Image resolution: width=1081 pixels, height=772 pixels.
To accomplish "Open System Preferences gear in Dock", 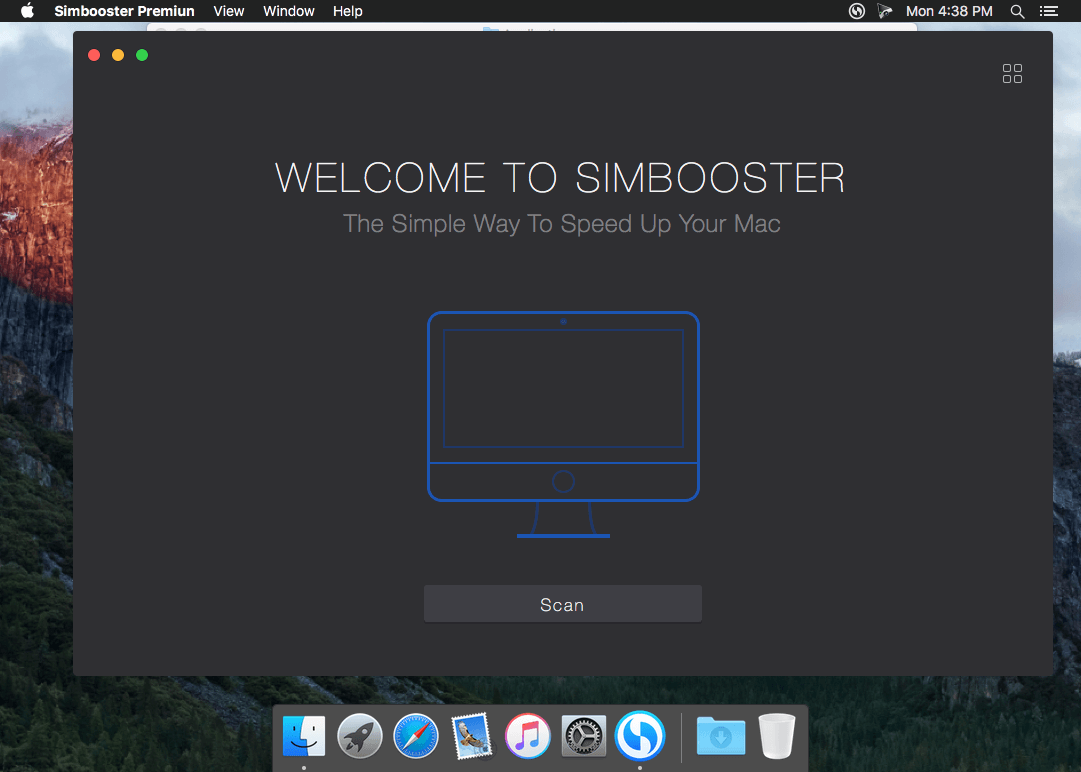I will point(584,735).
